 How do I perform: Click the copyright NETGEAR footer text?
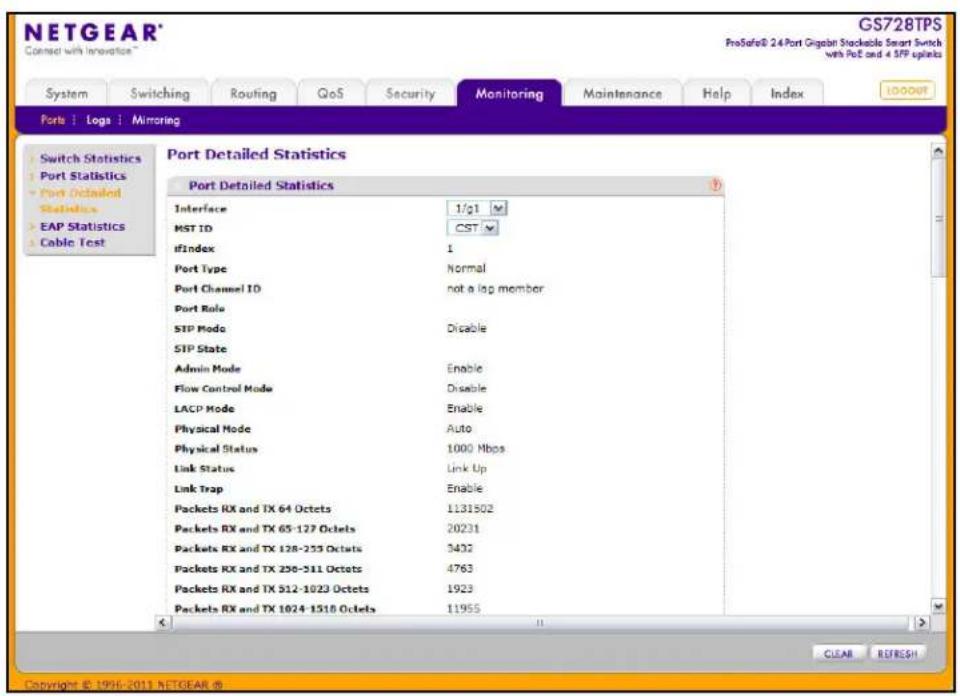[x=124, y=684]
